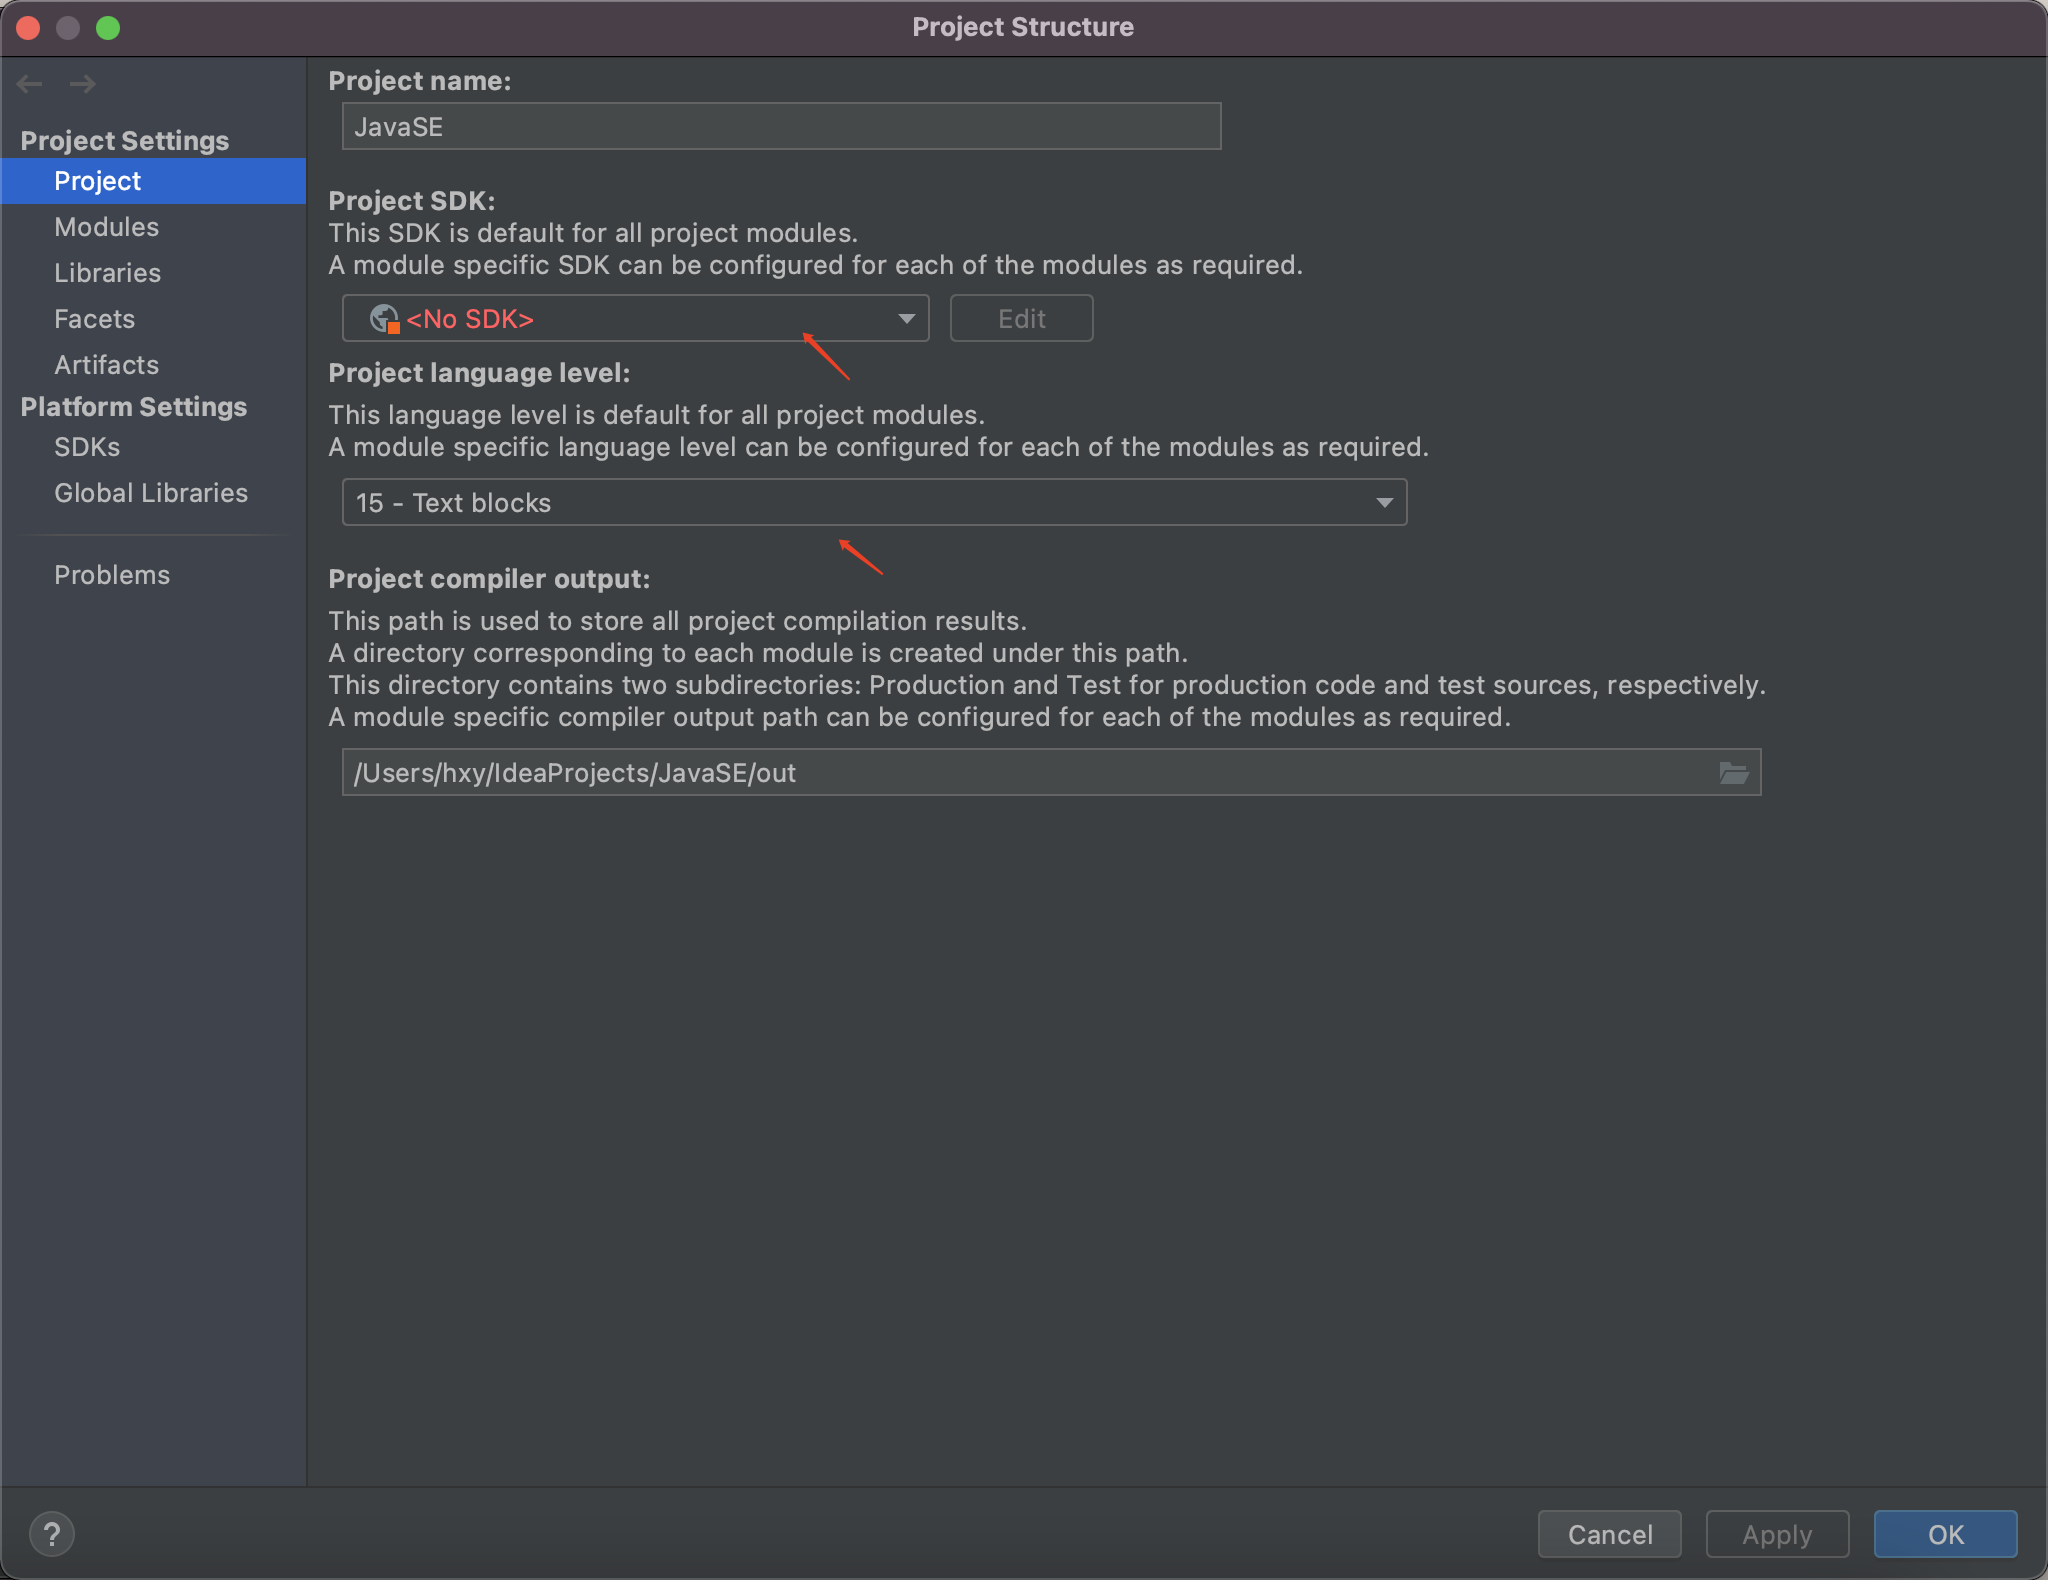Select Facets in the sidebar
Viewport: 2048px width, 1580px height.
tap(94, 319)
